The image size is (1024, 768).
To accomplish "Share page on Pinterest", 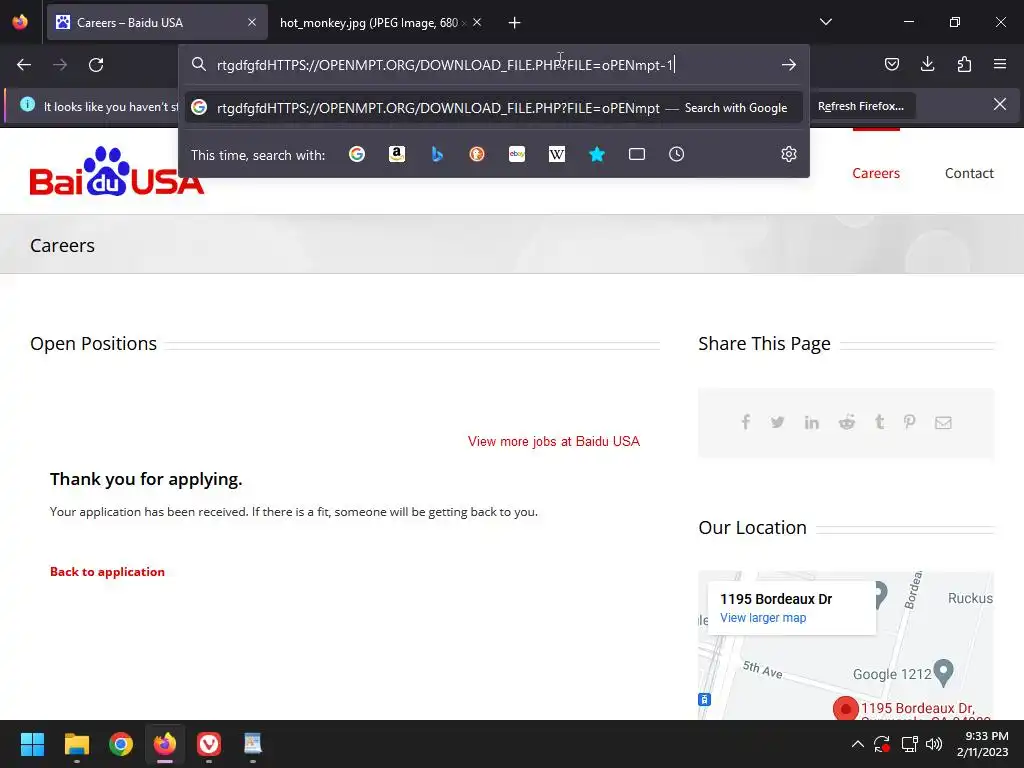I will coord(909,422).
